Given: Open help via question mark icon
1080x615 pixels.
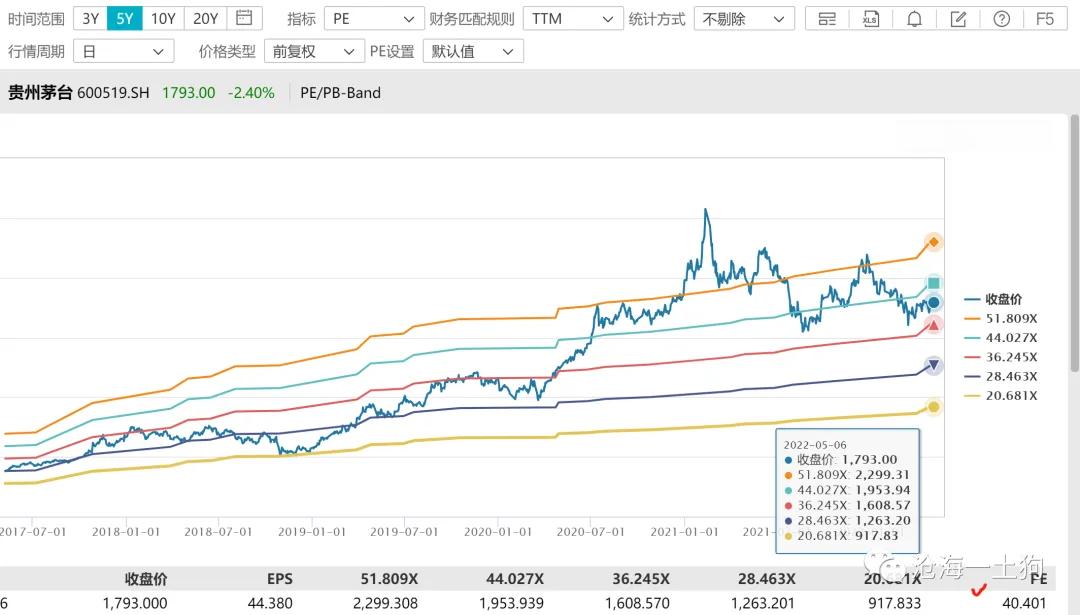Looking at the screenshot, I should (1002, 19).
